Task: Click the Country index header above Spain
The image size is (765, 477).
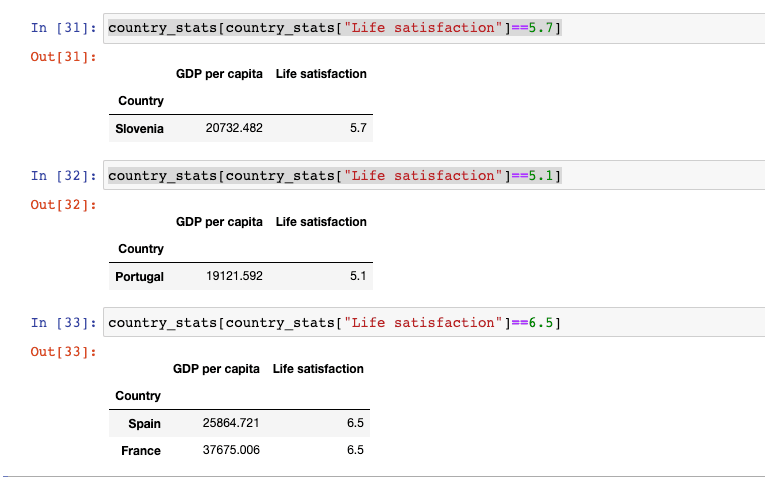Action: [138, 396]
